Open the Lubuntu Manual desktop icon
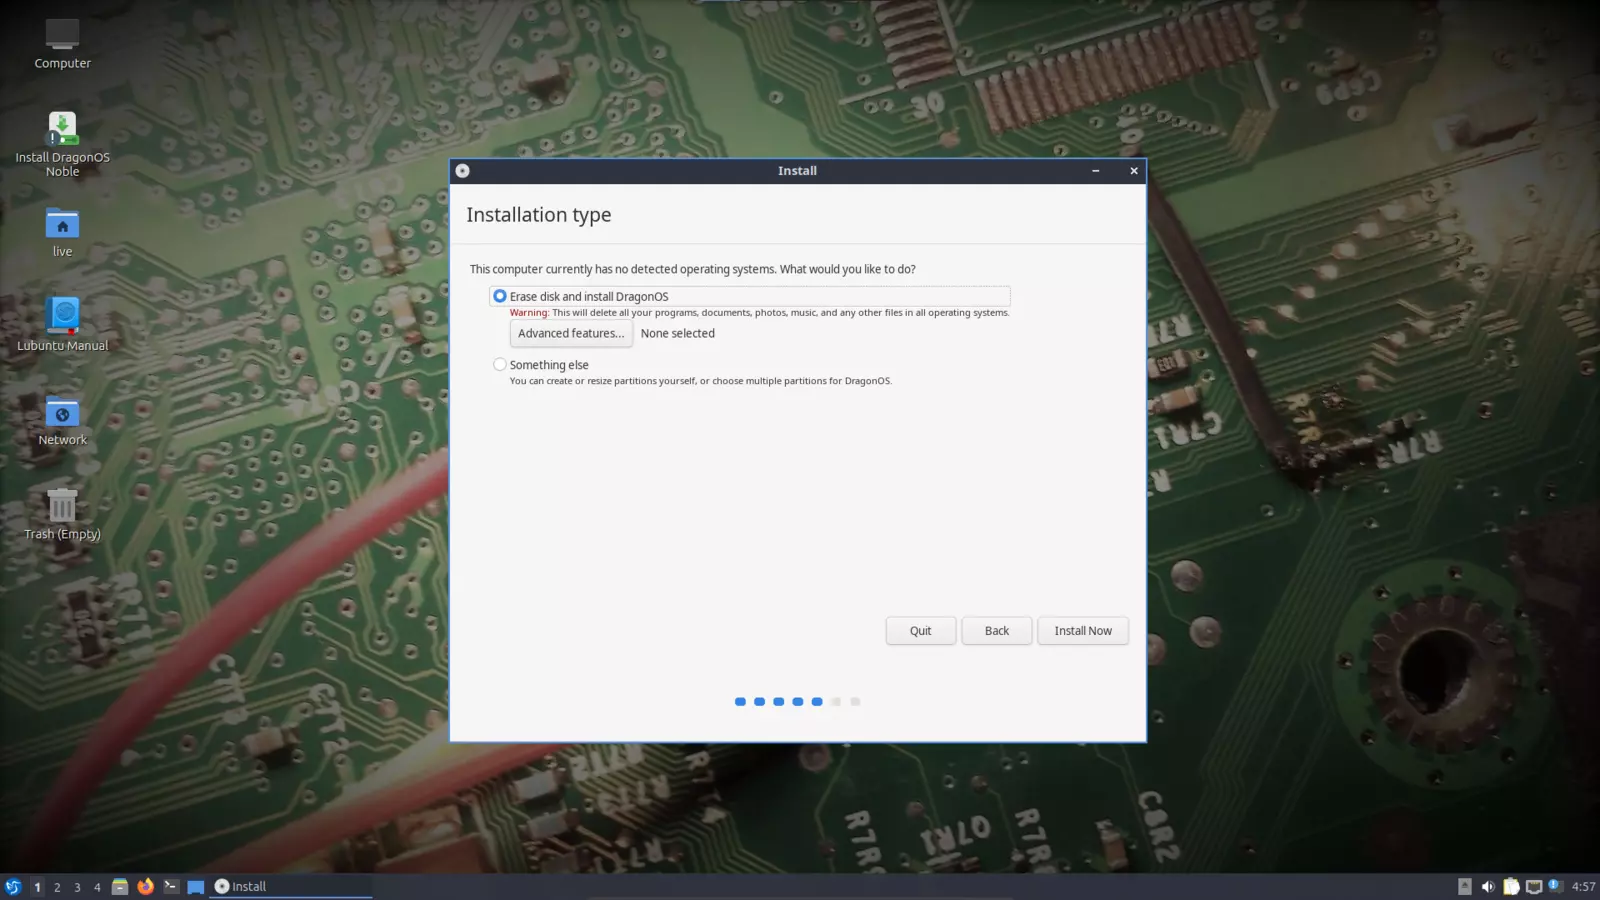Viewport: 1600px width, 900px height. pos(62,325)
